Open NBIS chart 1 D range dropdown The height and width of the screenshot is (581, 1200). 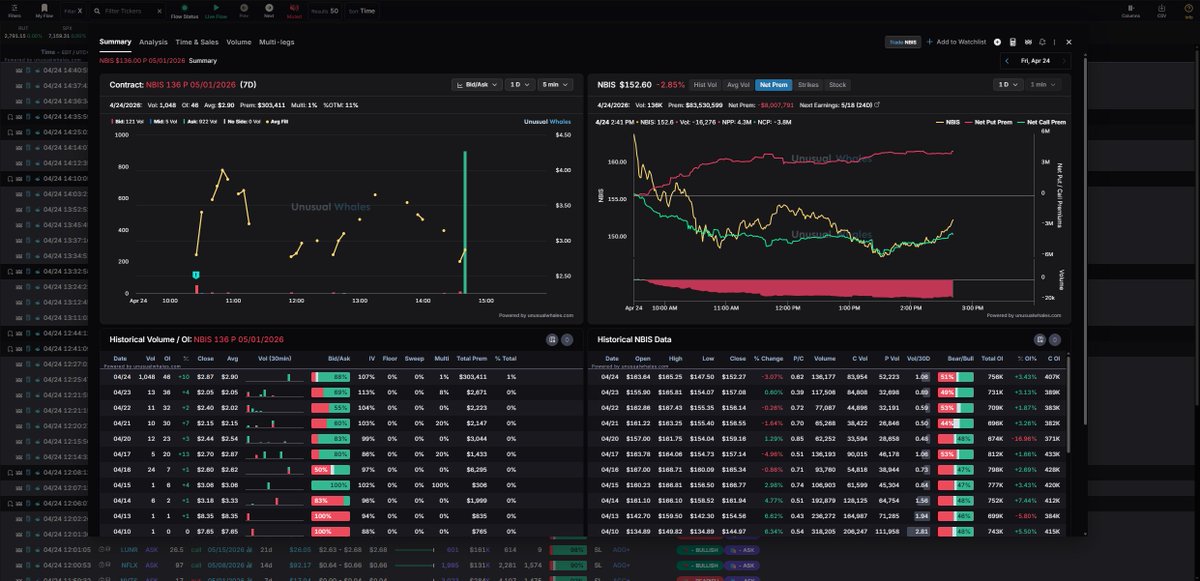coord(1007,85)
